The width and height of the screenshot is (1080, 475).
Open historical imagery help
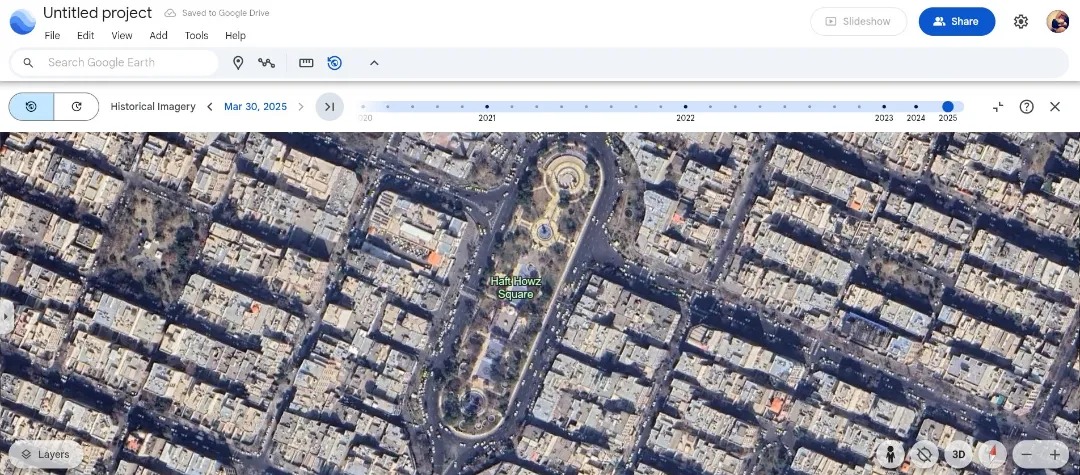(1026, 107)
